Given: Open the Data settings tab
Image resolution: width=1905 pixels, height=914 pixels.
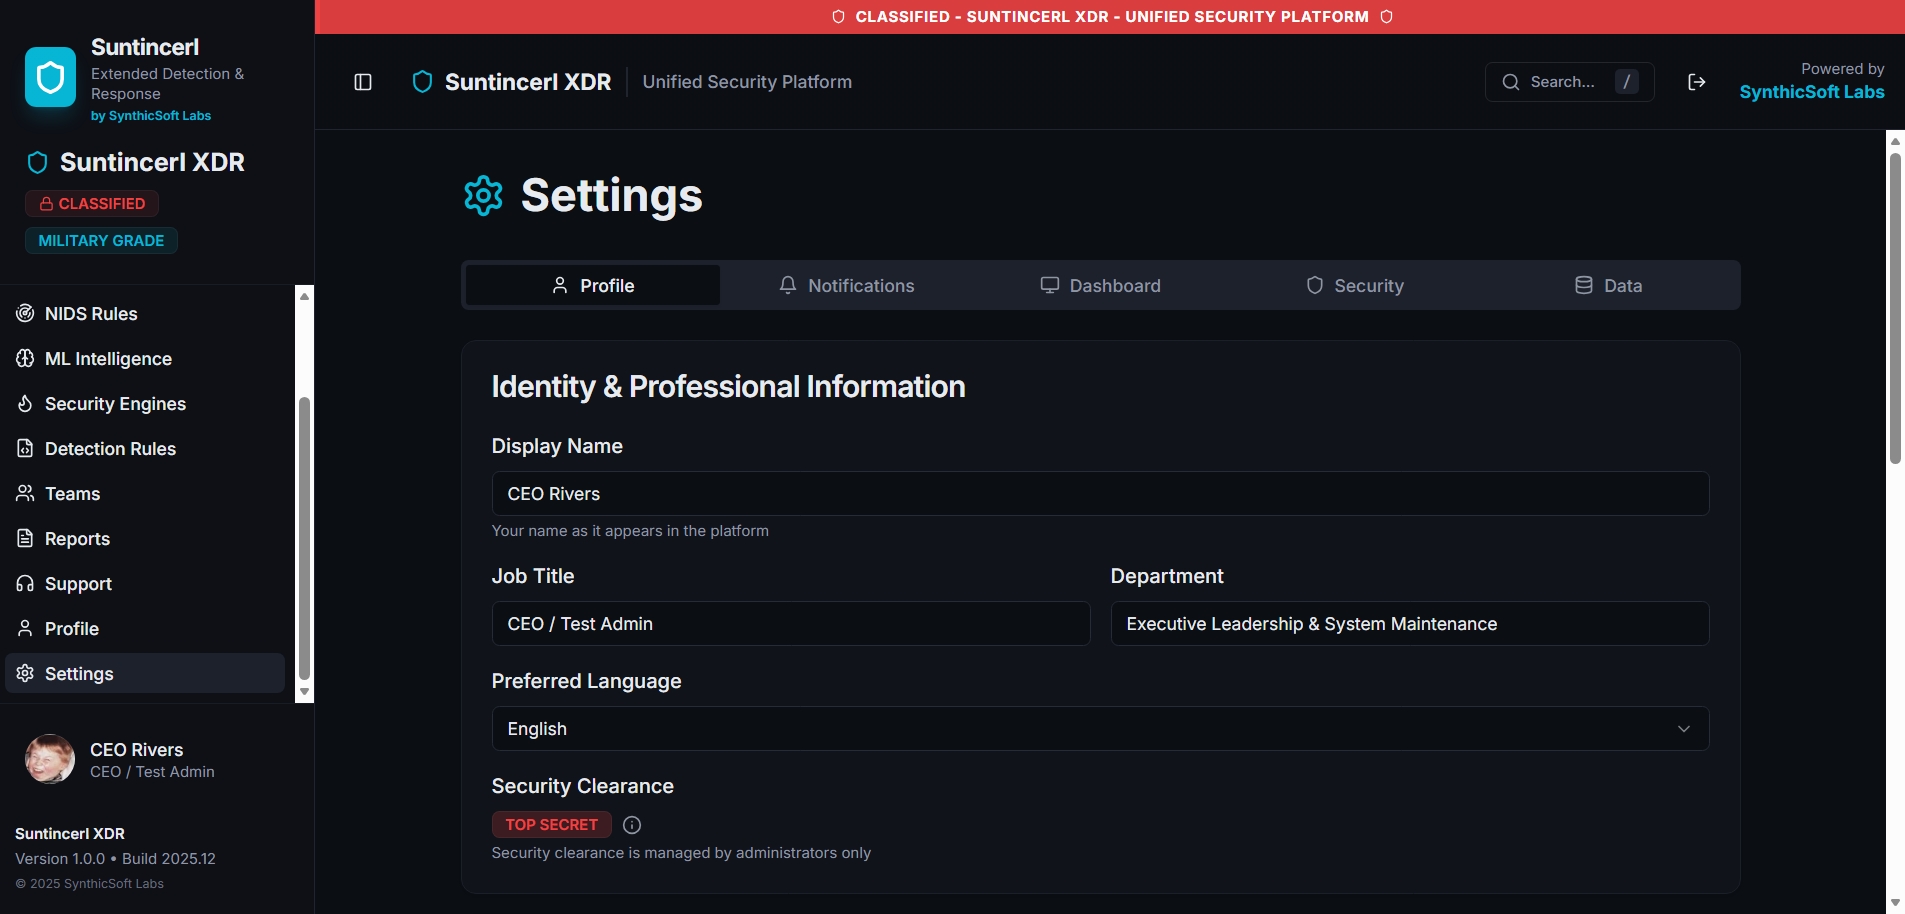Looking at the screenshot, I should point(1608,286).
